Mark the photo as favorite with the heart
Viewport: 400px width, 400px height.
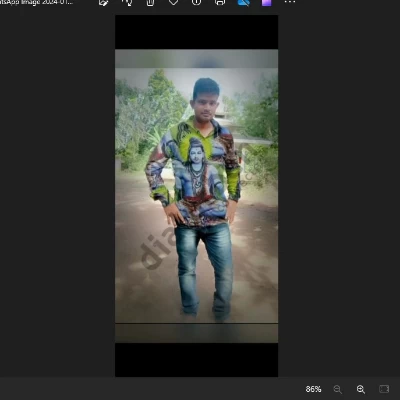pos(173,2)
